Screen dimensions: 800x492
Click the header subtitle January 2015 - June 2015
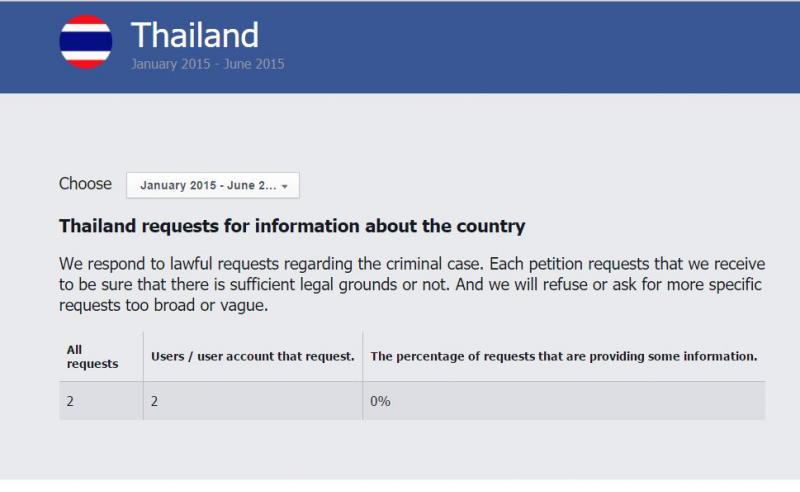tap(207, 64)
